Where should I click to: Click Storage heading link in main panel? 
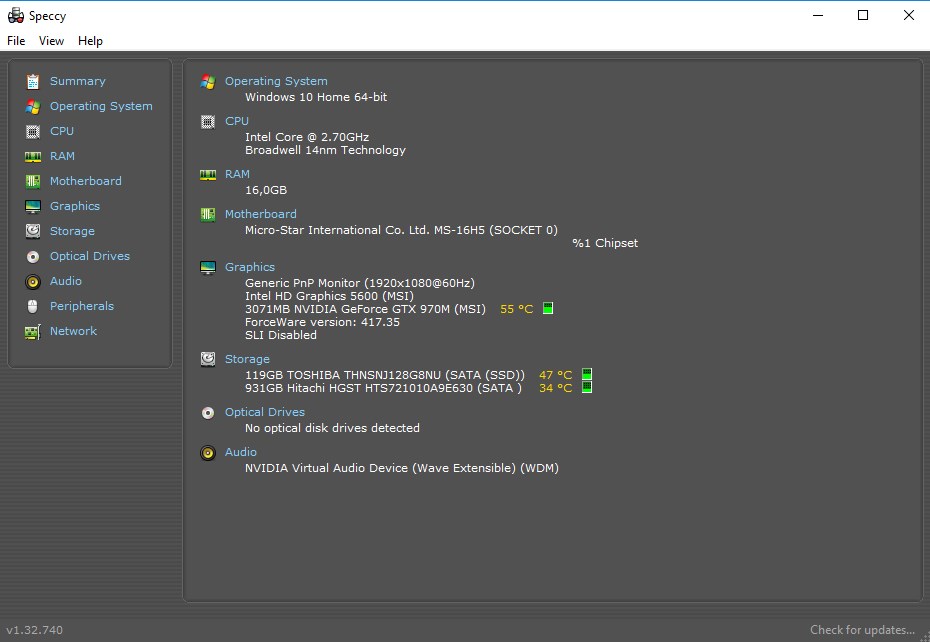[247, 359]
